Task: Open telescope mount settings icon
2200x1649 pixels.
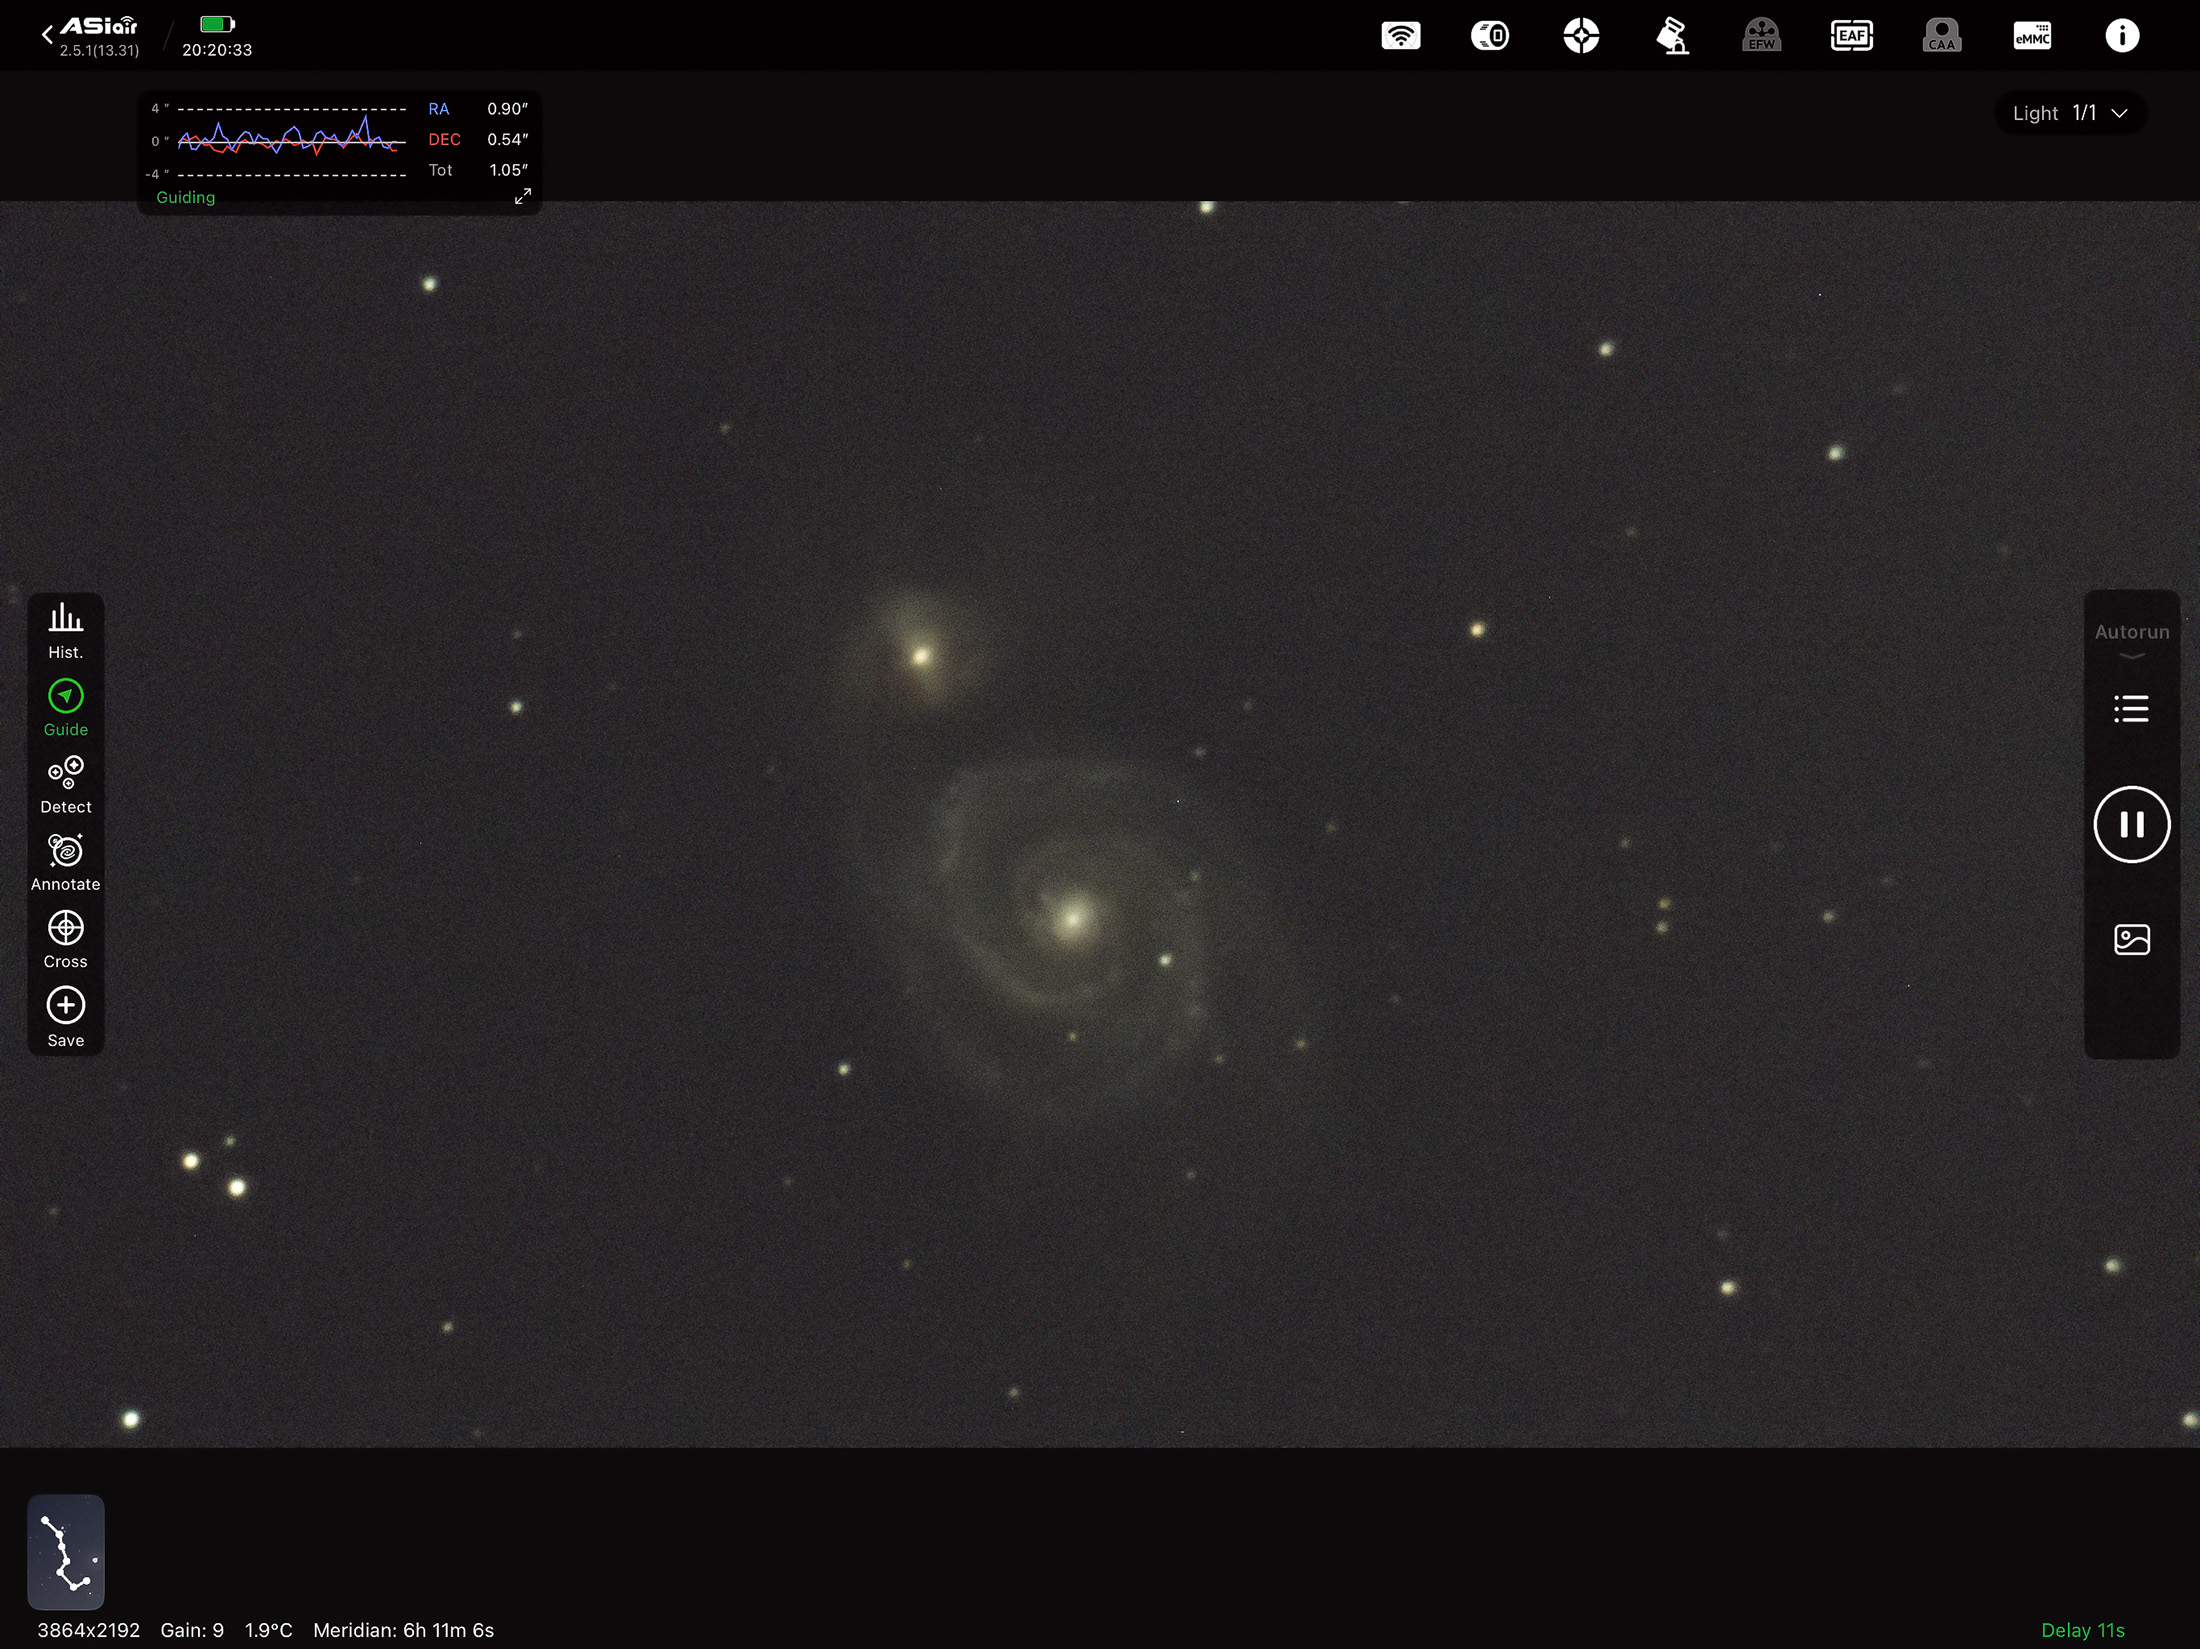Action: click(1671, 36)
